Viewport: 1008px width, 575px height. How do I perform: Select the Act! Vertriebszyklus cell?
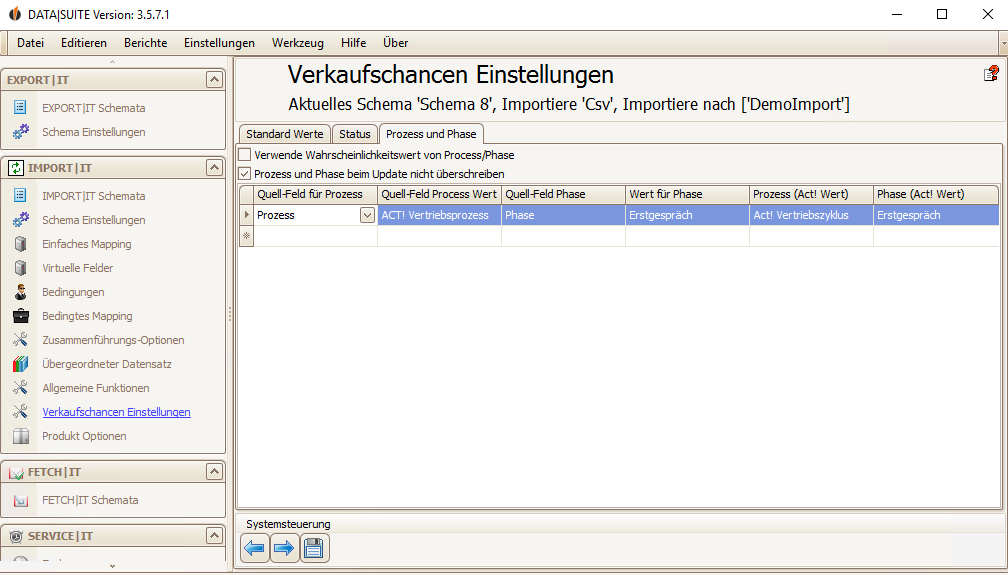tap(811, 215)
